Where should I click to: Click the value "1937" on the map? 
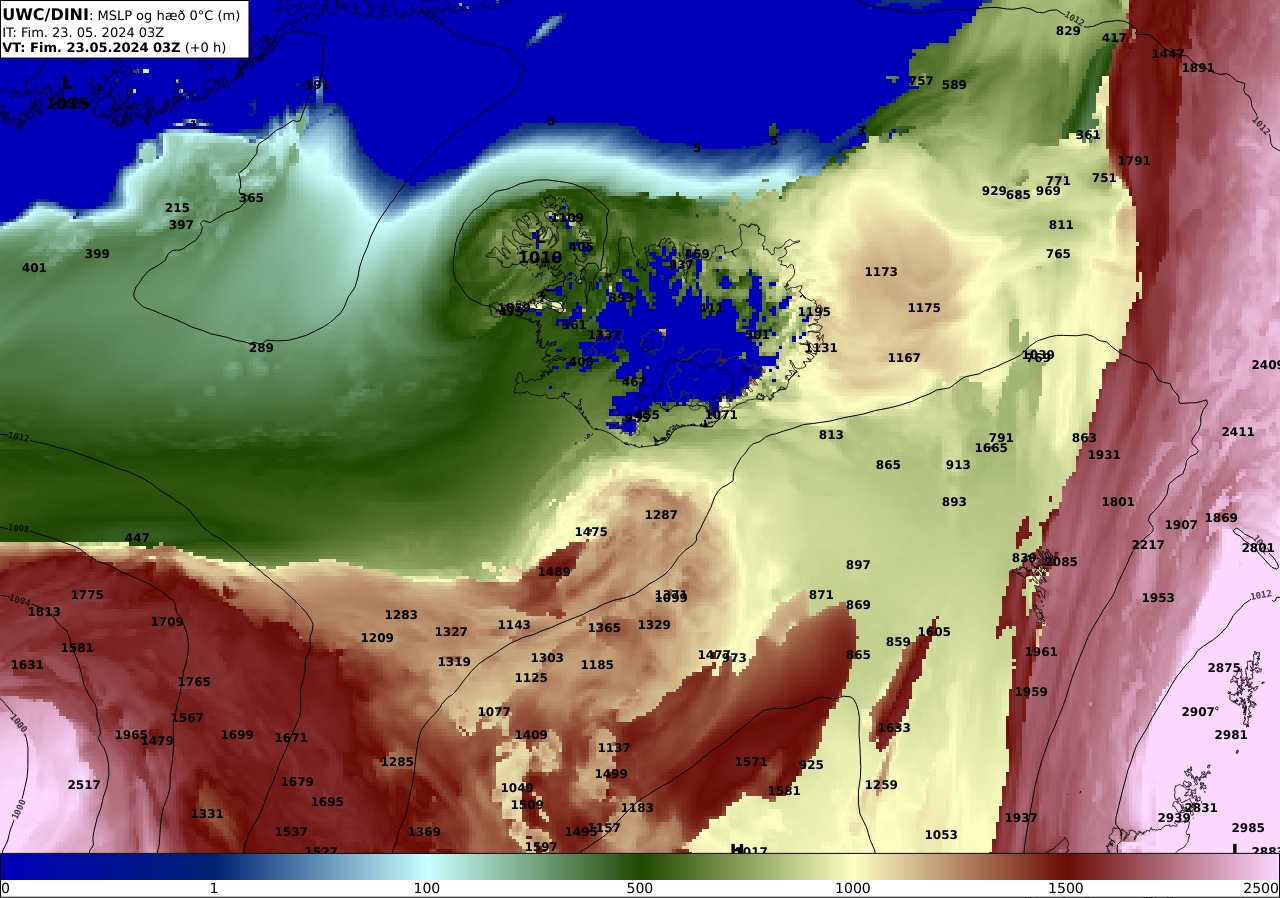pyautogui.click(x=1021, y=818)
